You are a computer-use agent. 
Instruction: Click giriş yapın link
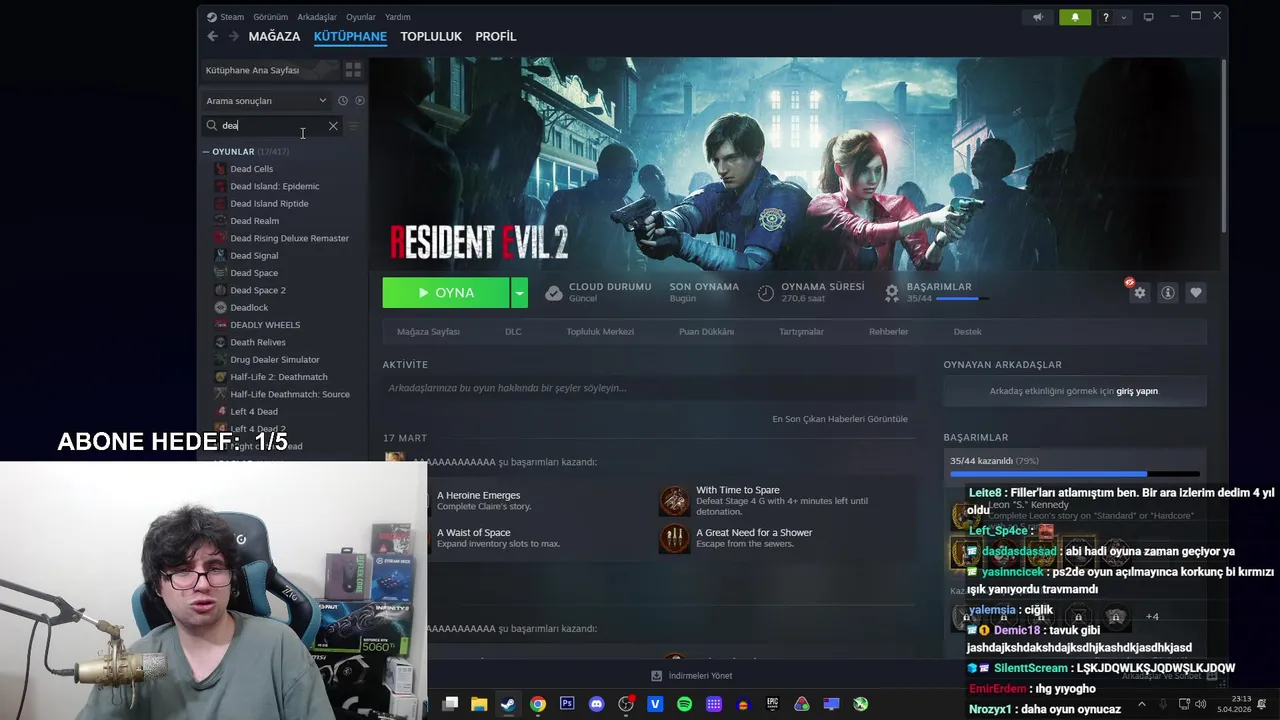[1137, 391]
